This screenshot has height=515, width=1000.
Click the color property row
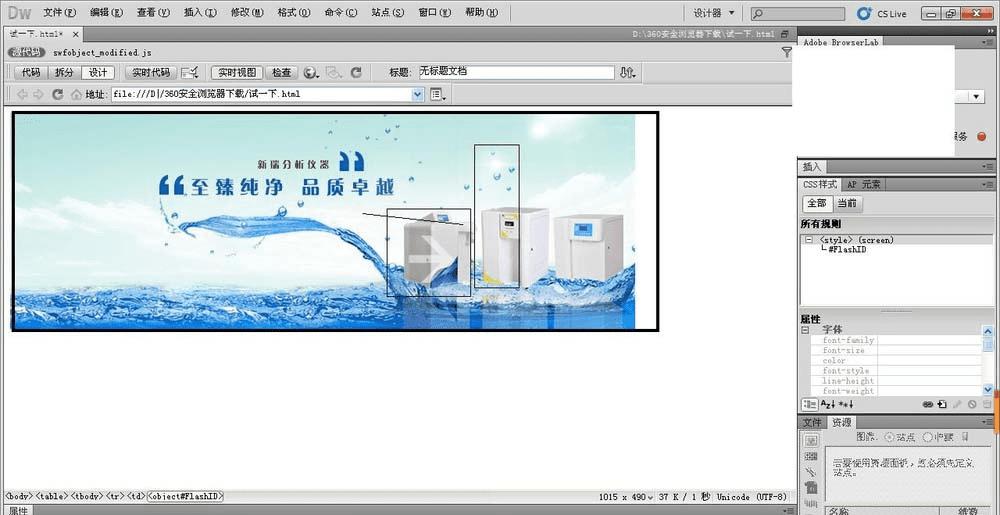click(897, 361)
